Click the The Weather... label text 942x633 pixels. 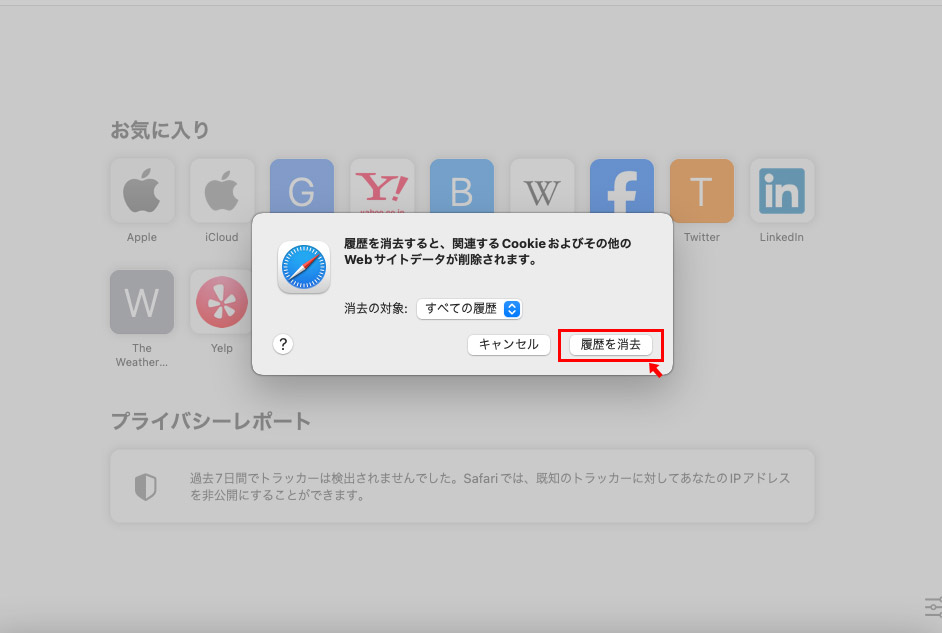[142, 355]
